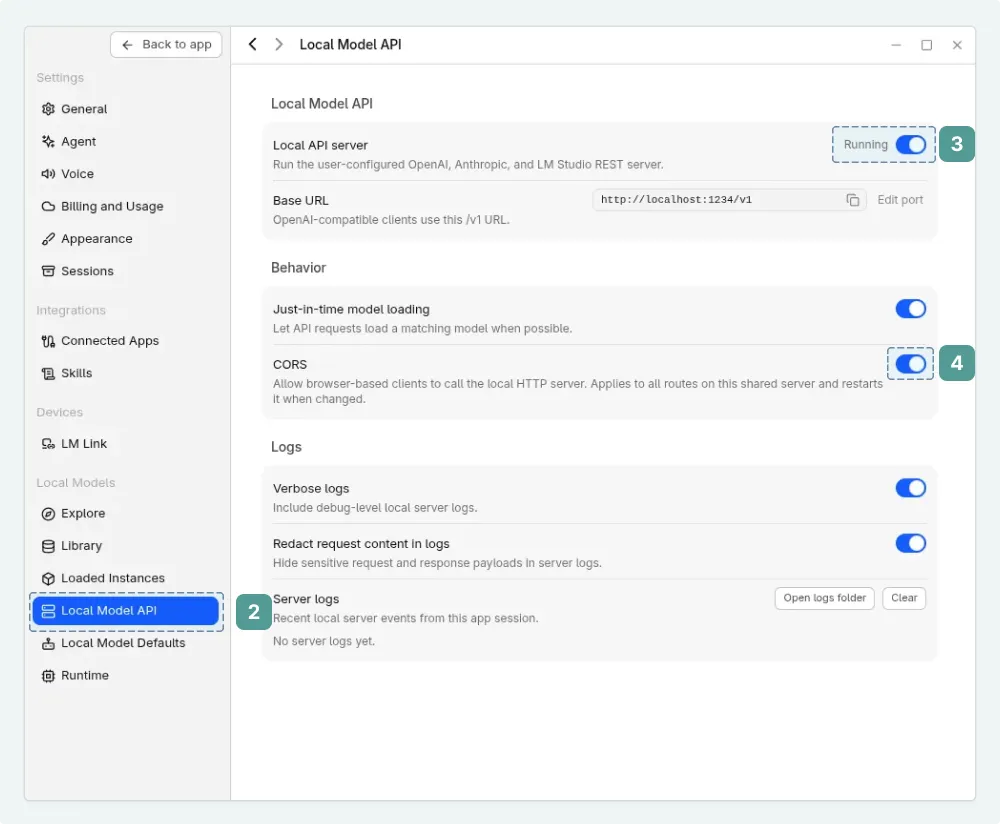This screenshot has height=824, width=1000.
Task: Open the Agent settings page
Action: [126, 142]
